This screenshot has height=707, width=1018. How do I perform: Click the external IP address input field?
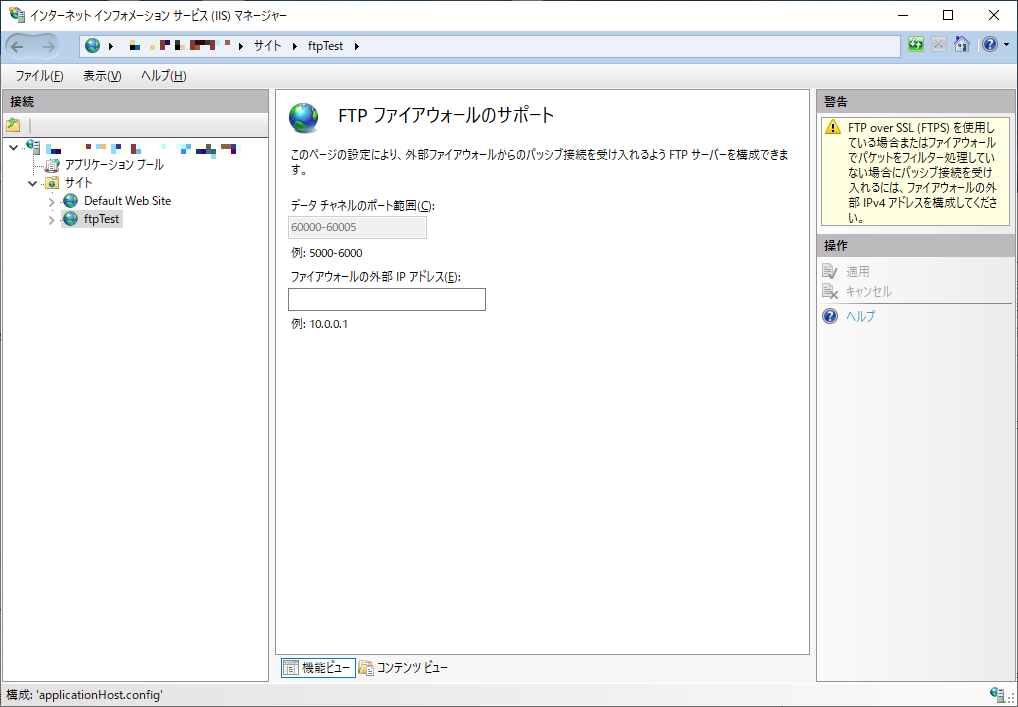pyautogui.click(x=386, y=299)
